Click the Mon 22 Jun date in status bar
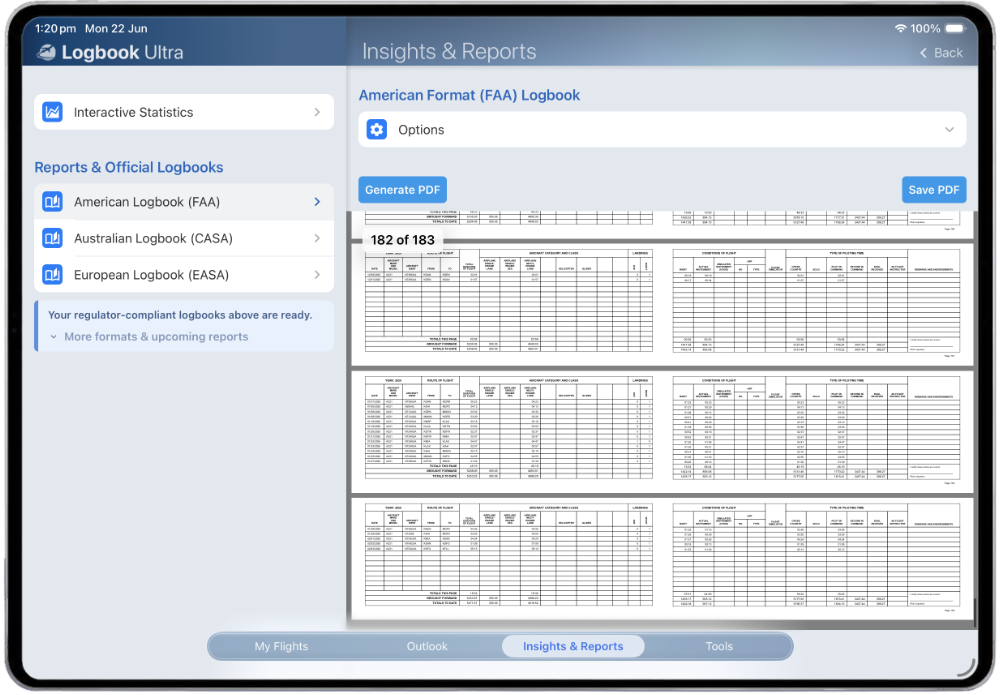Screen dimensions: 1000x695 tap(116, 29)
